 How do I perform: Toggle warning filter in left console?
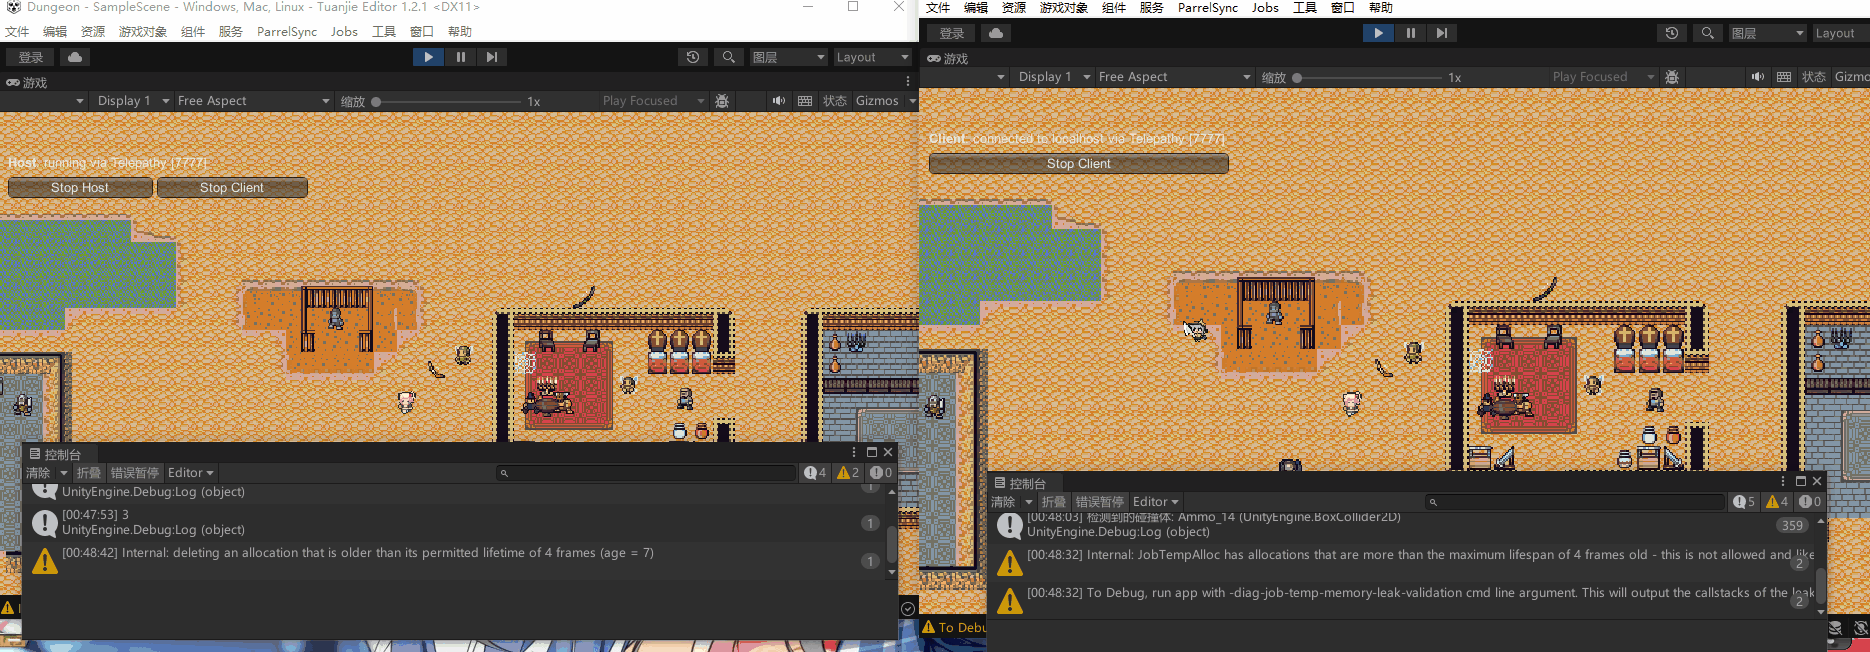[848, 473]
